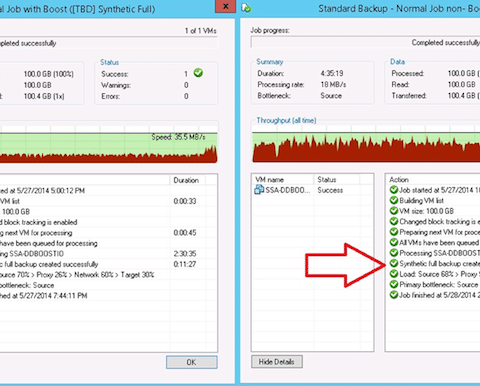
Task: Click the 0:00:33 duration value
Action: pyautogui.click(x=185, y=201)
